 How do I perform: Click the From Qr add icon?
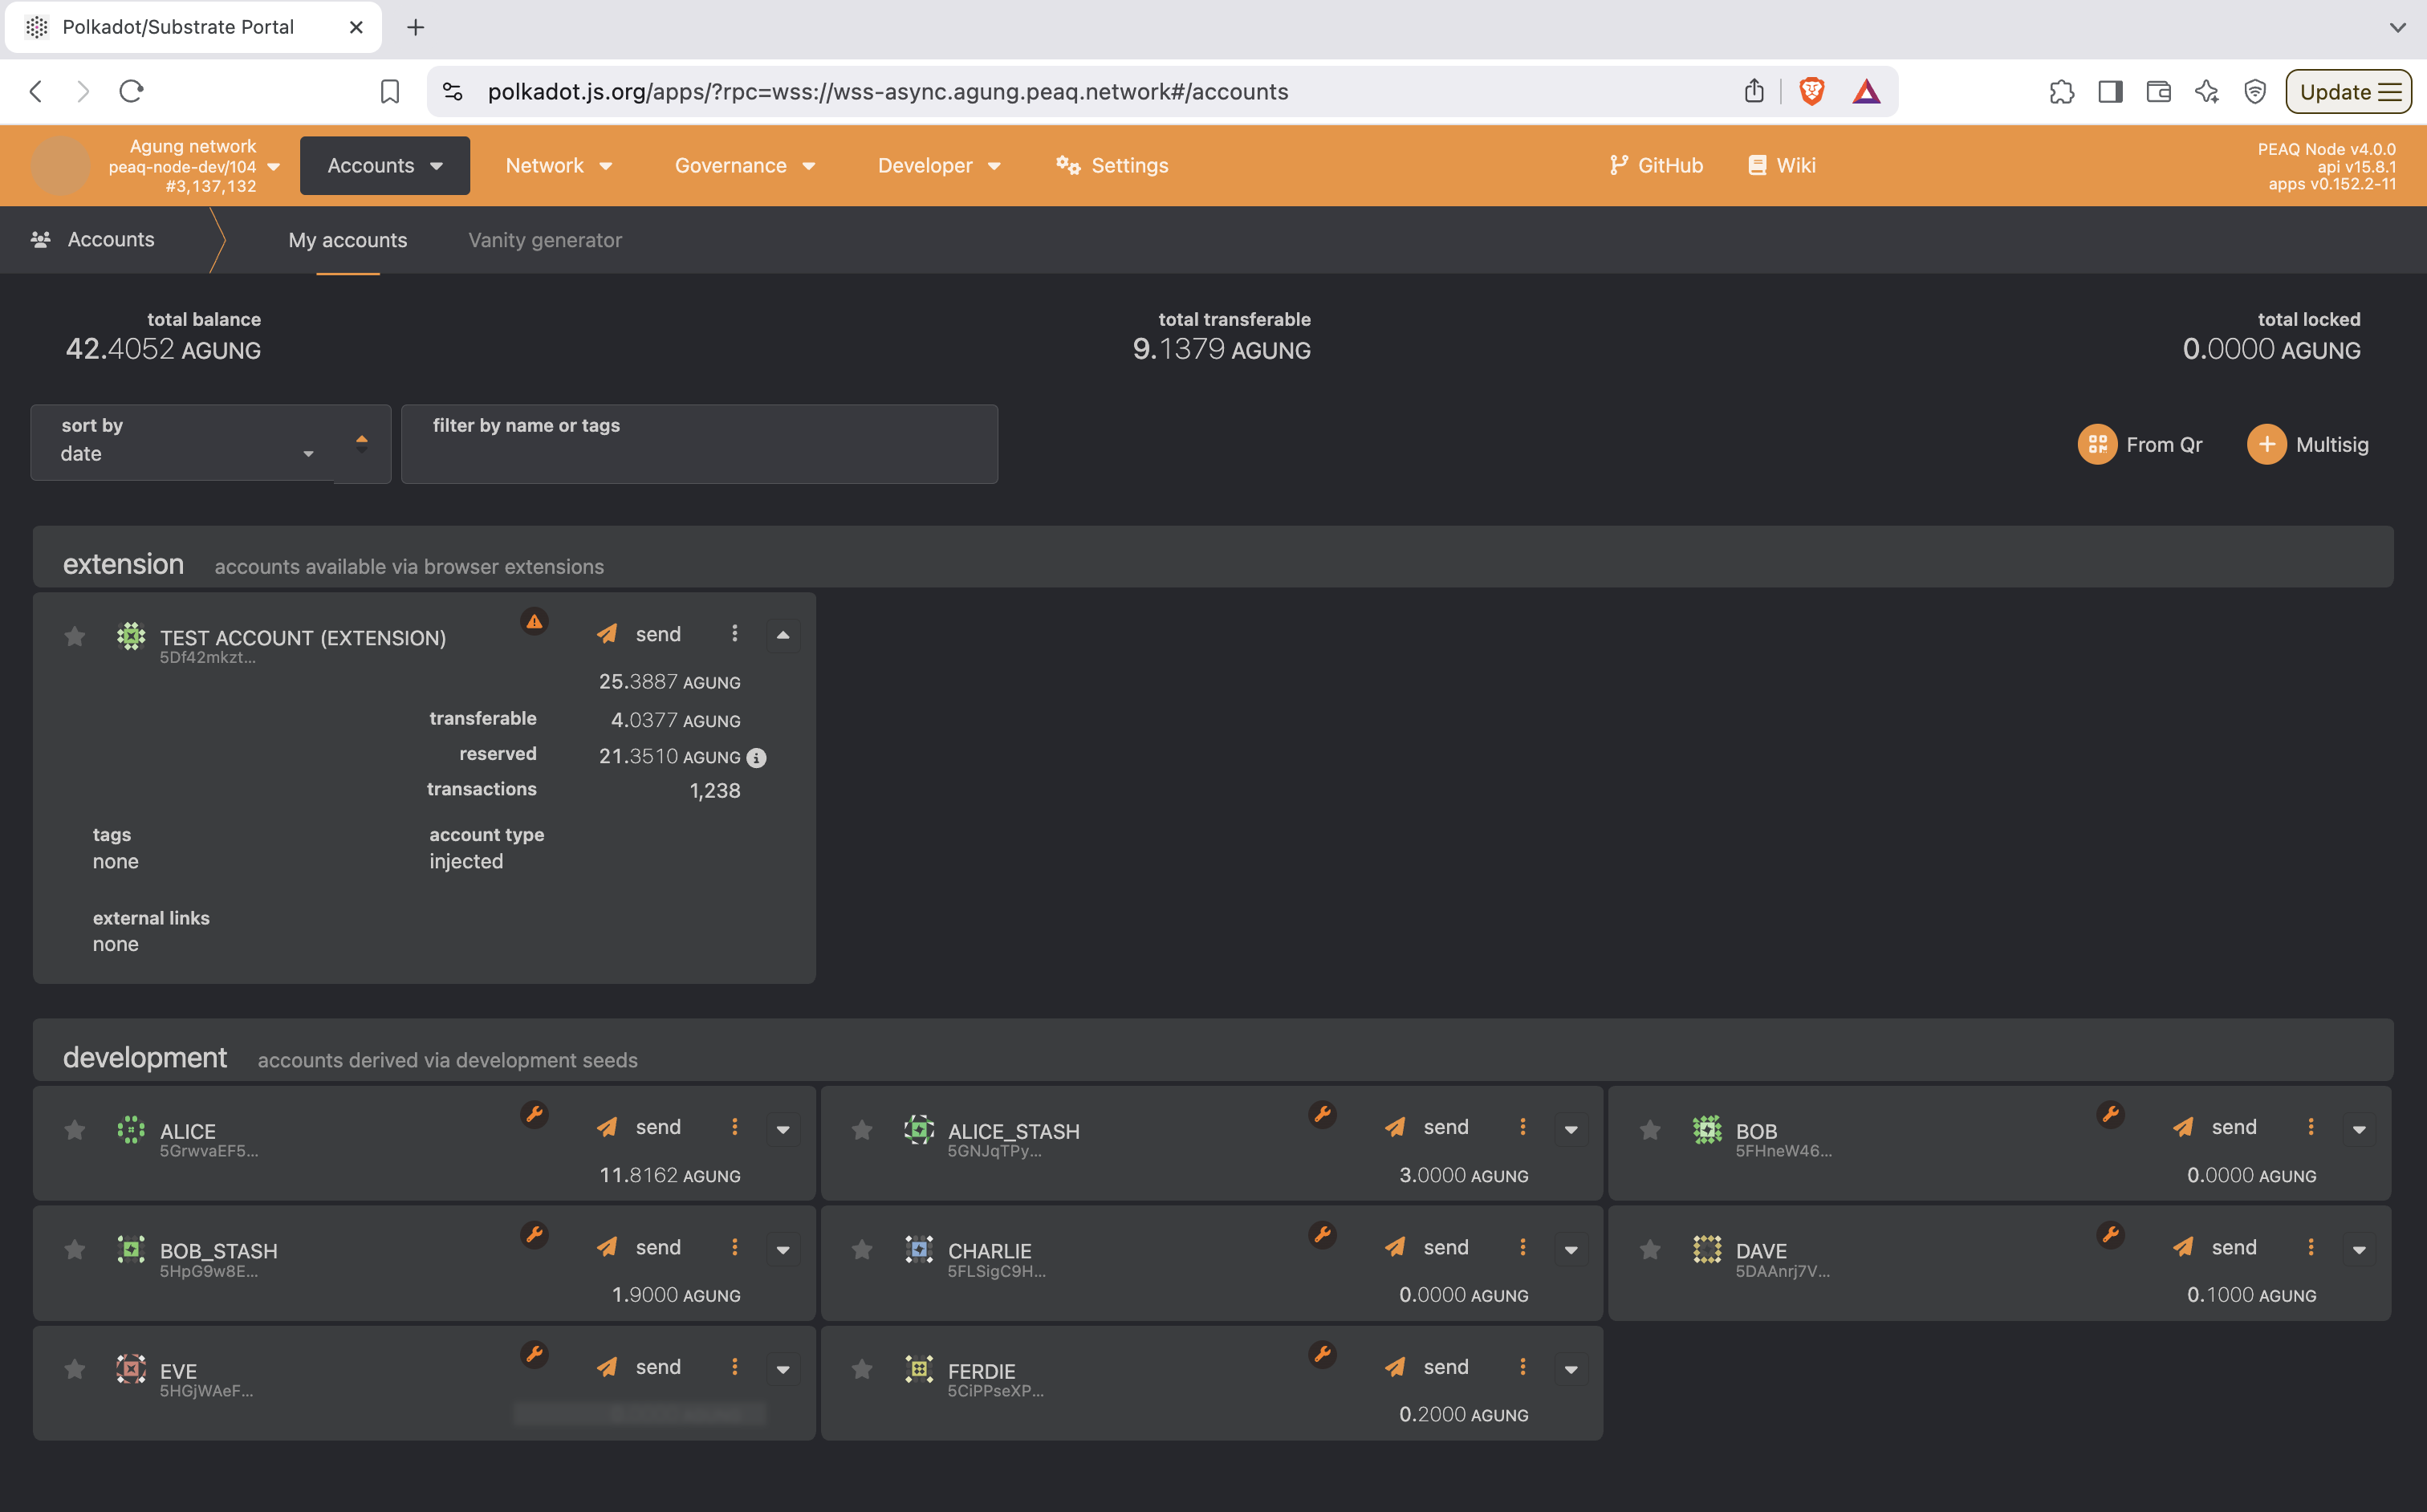pos(2097,444)
